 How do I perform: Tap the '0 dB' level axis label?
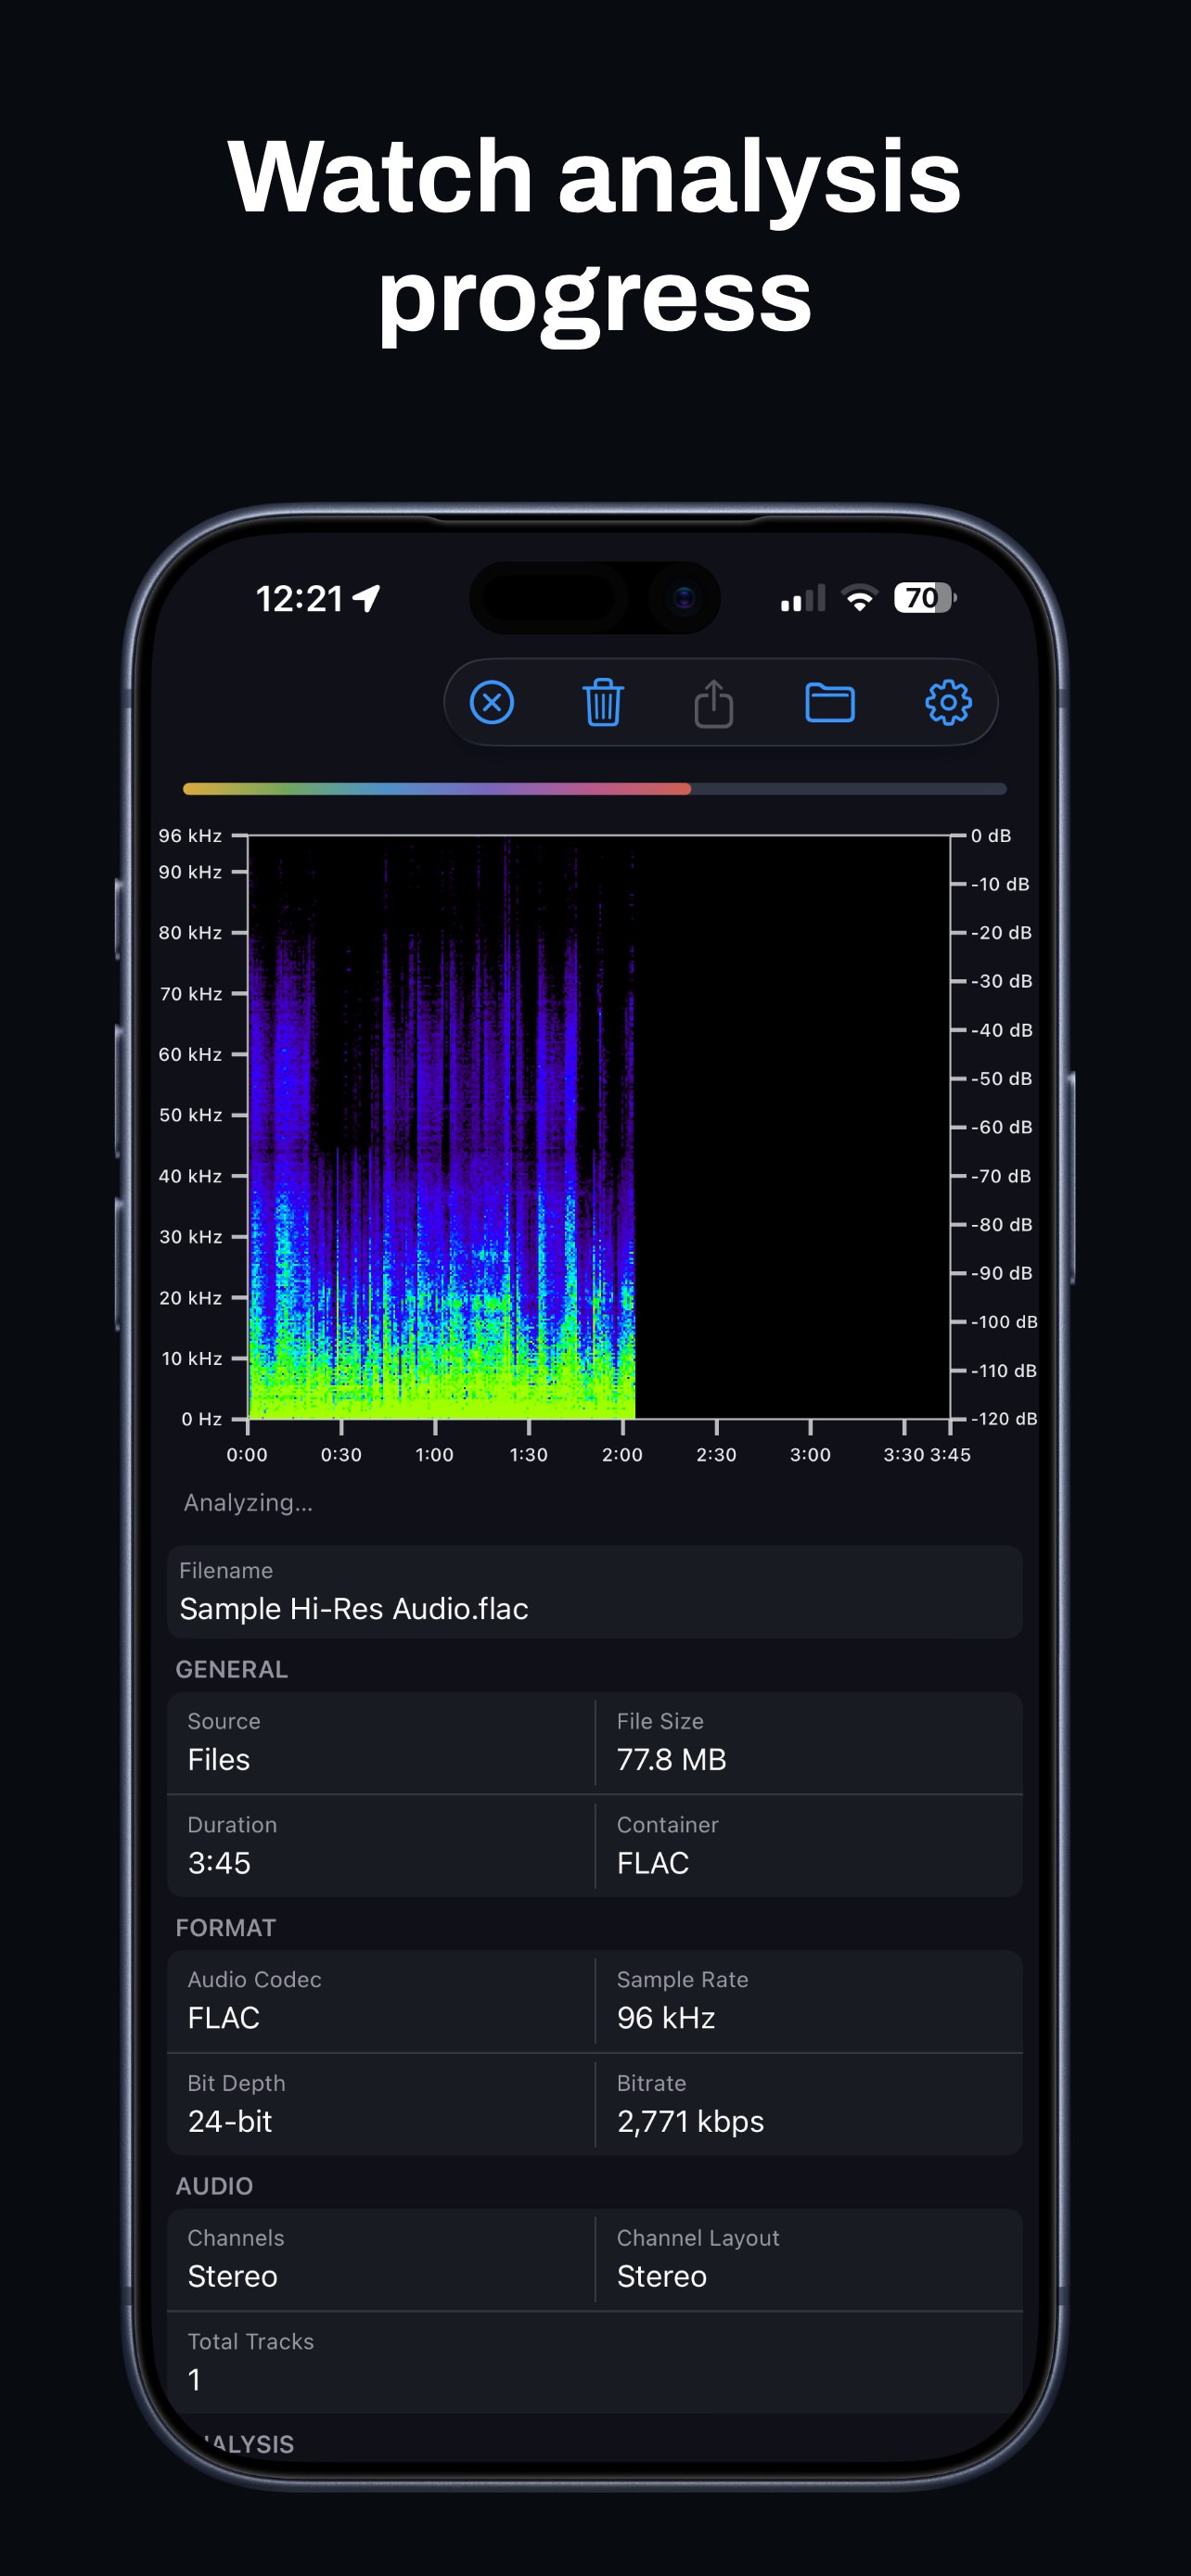click(991, 835)
